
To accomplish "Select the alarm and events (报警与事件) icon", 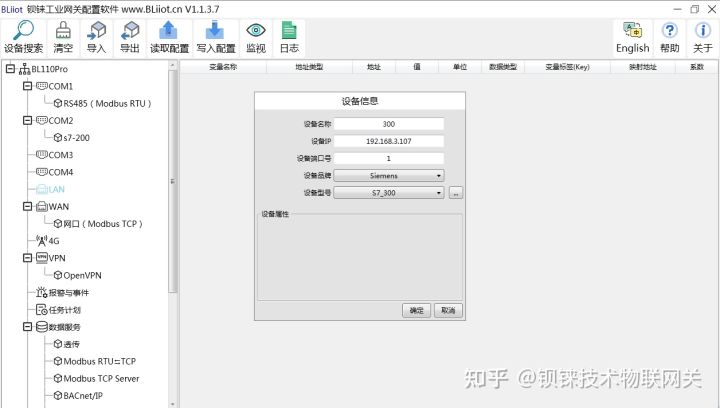I will coord(42,292).
